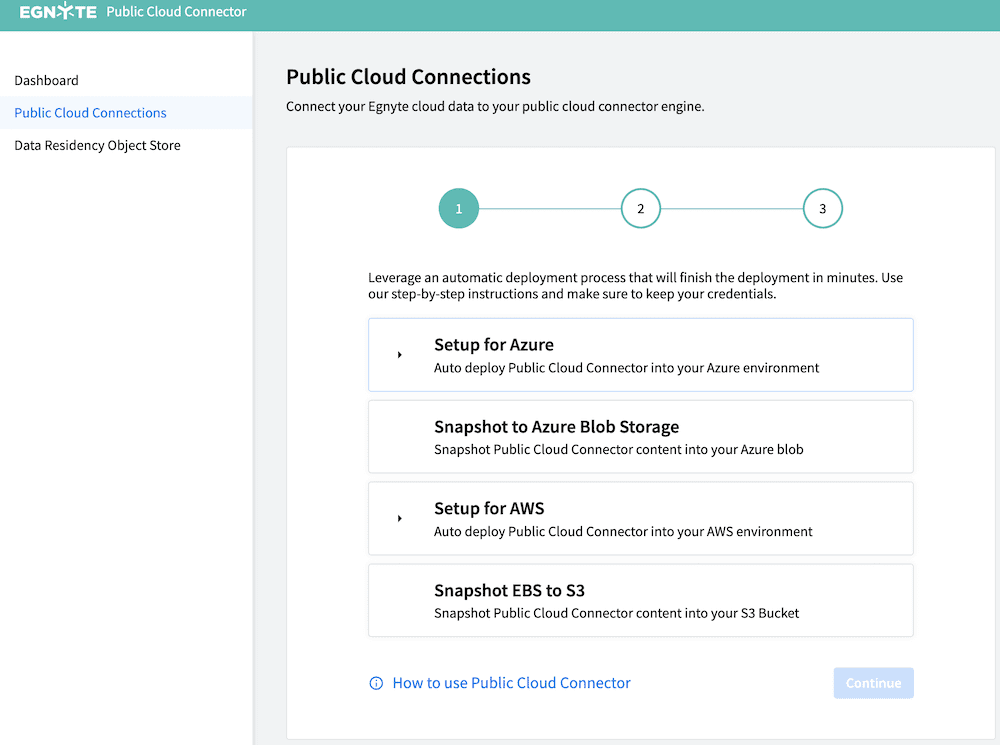Click the info icon beside the help link
The image size is (1000, 745).
click(376, 682)
